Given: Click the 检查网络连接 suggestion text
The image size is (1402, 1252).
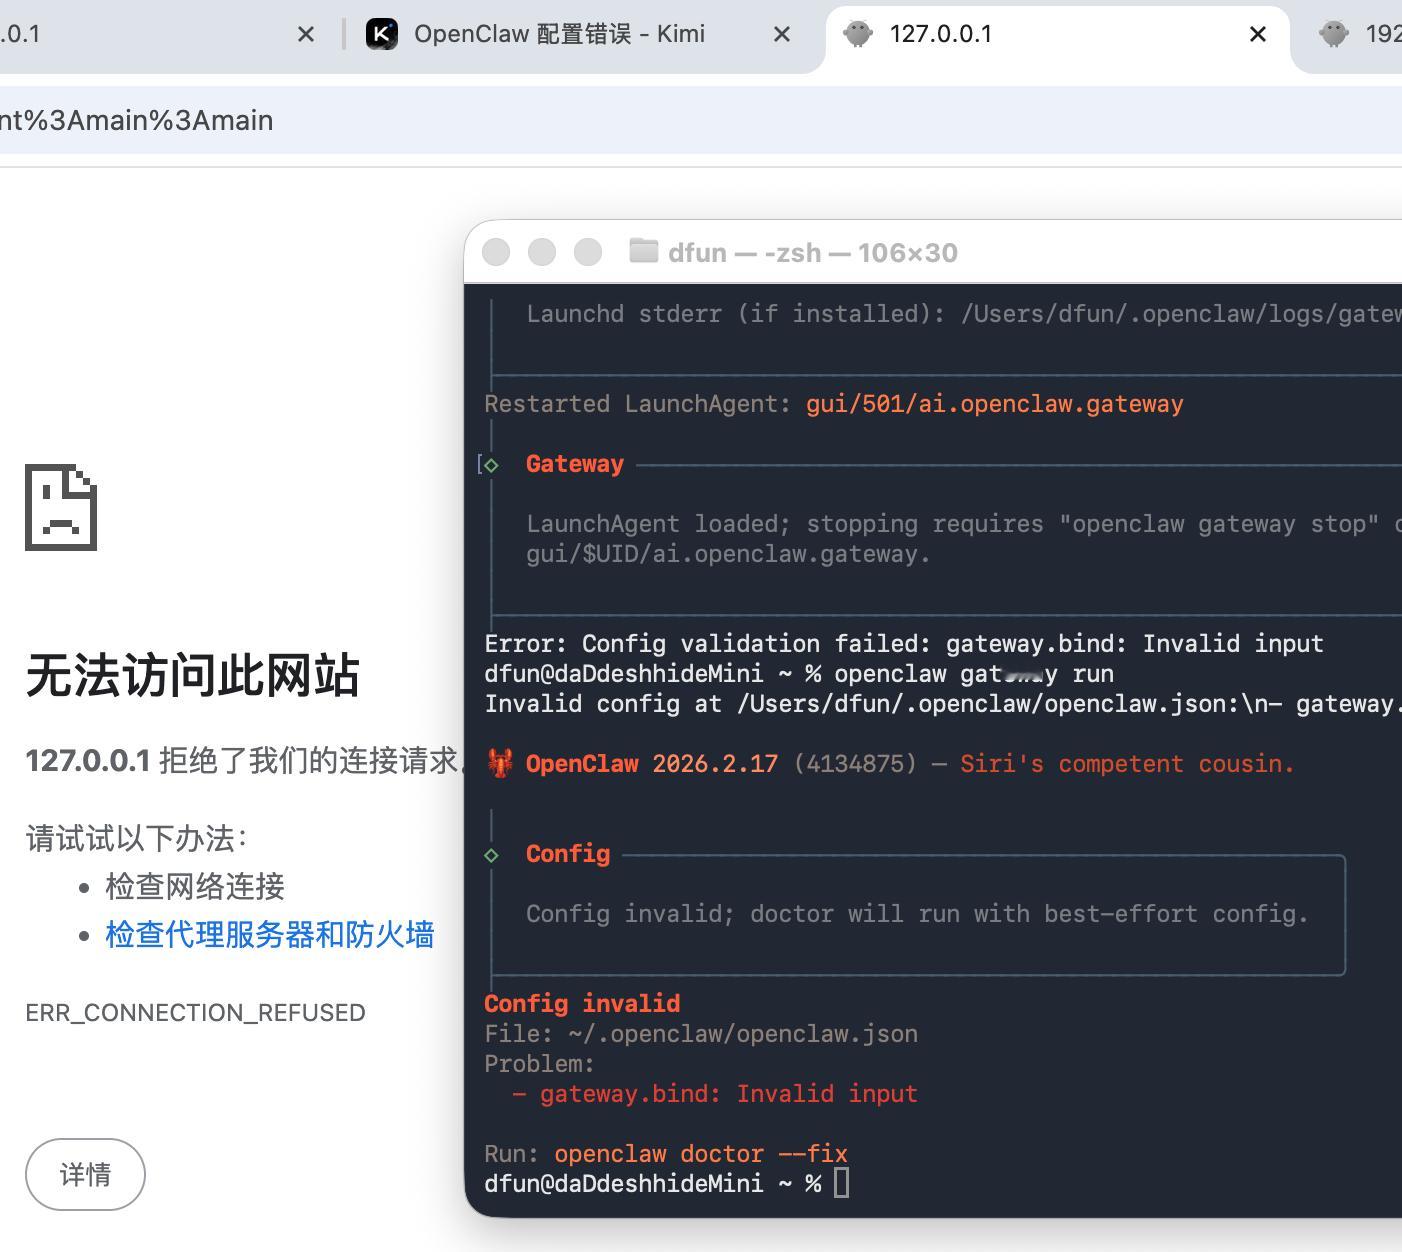Looking at the screenshot, I should coord(195,887).
